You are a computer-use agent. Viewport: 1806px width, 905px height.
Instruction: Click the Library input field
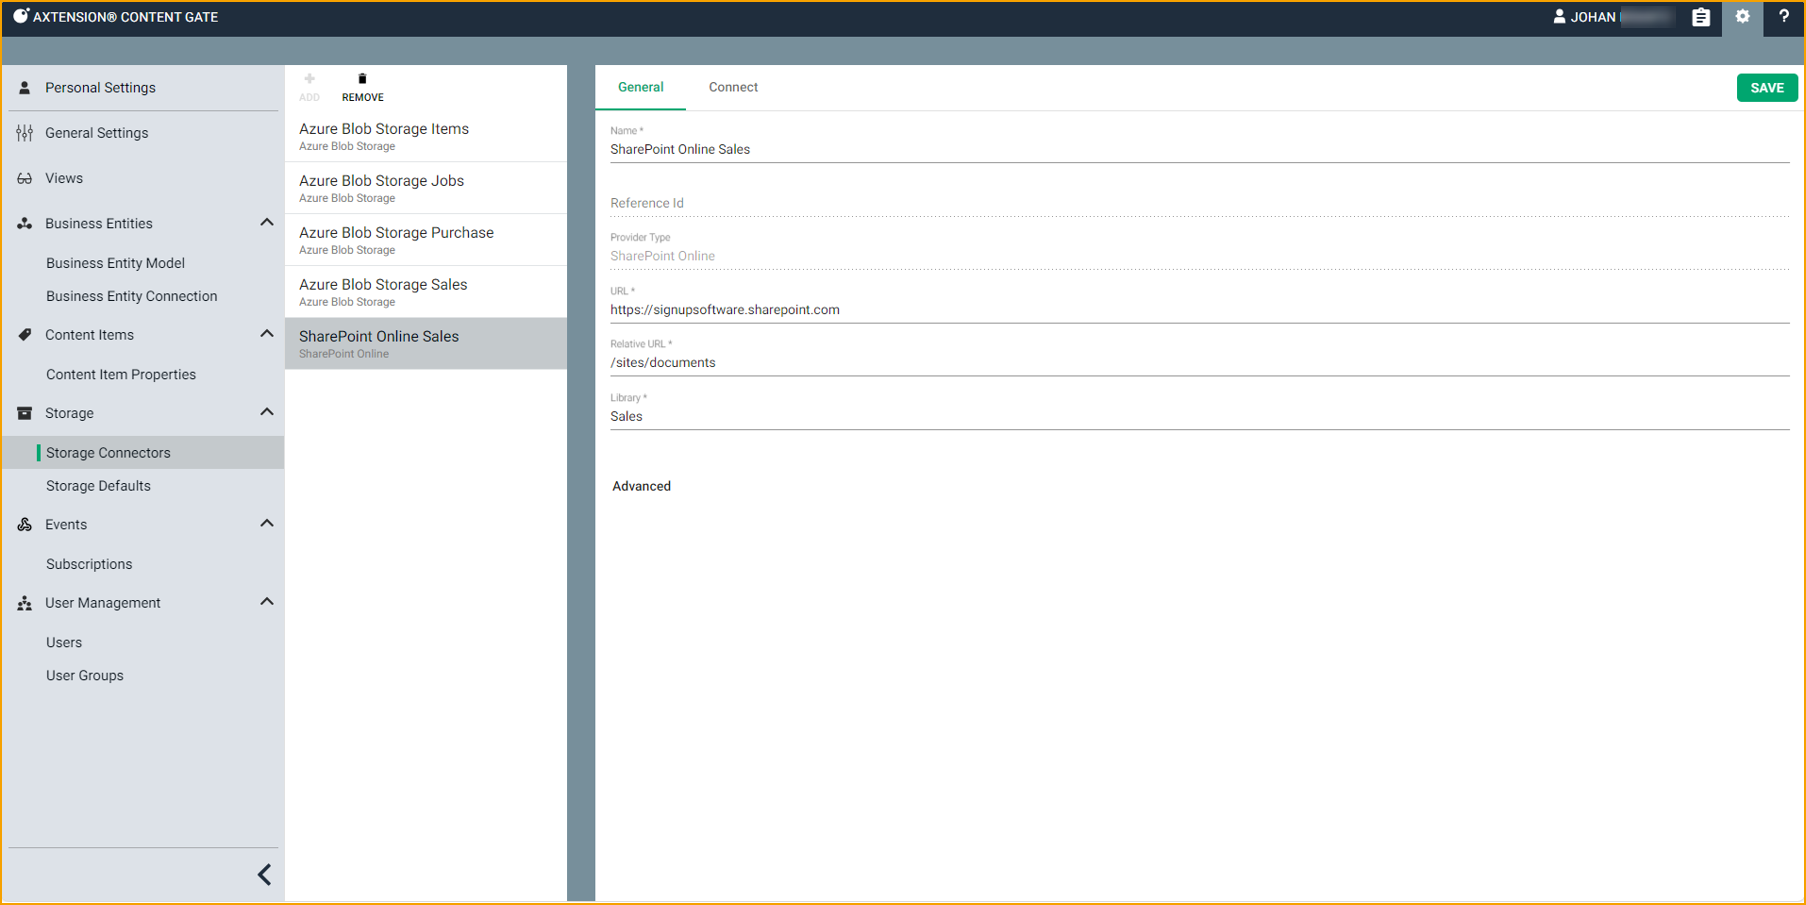[1199, 417]
